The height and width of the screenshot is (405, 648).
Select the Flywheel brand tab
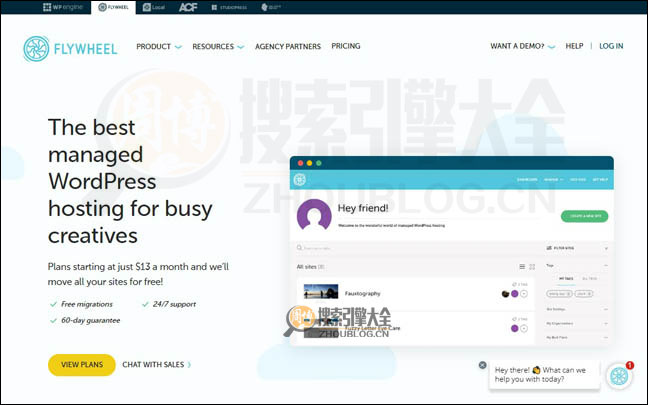(x=113, y=7)
